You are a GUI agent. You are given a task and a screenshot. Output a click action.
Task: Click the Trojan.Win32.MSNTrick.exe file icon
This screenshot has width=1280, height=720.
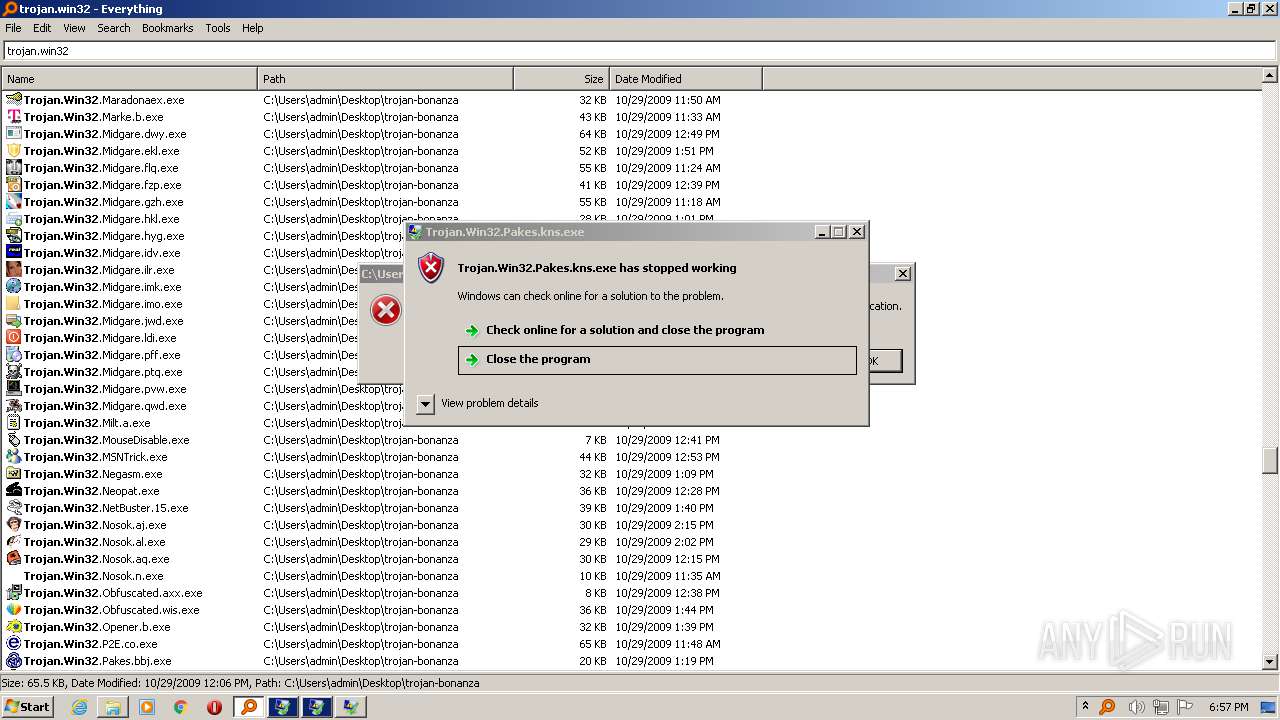click(14, 457)
